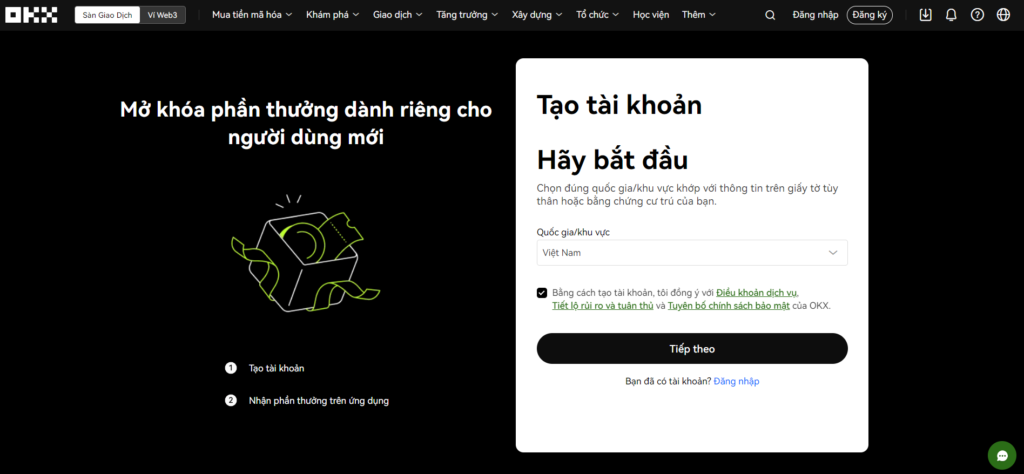Click the OKX logo
This screenshot has width=1024, height=474.
(x=32, y=15)
